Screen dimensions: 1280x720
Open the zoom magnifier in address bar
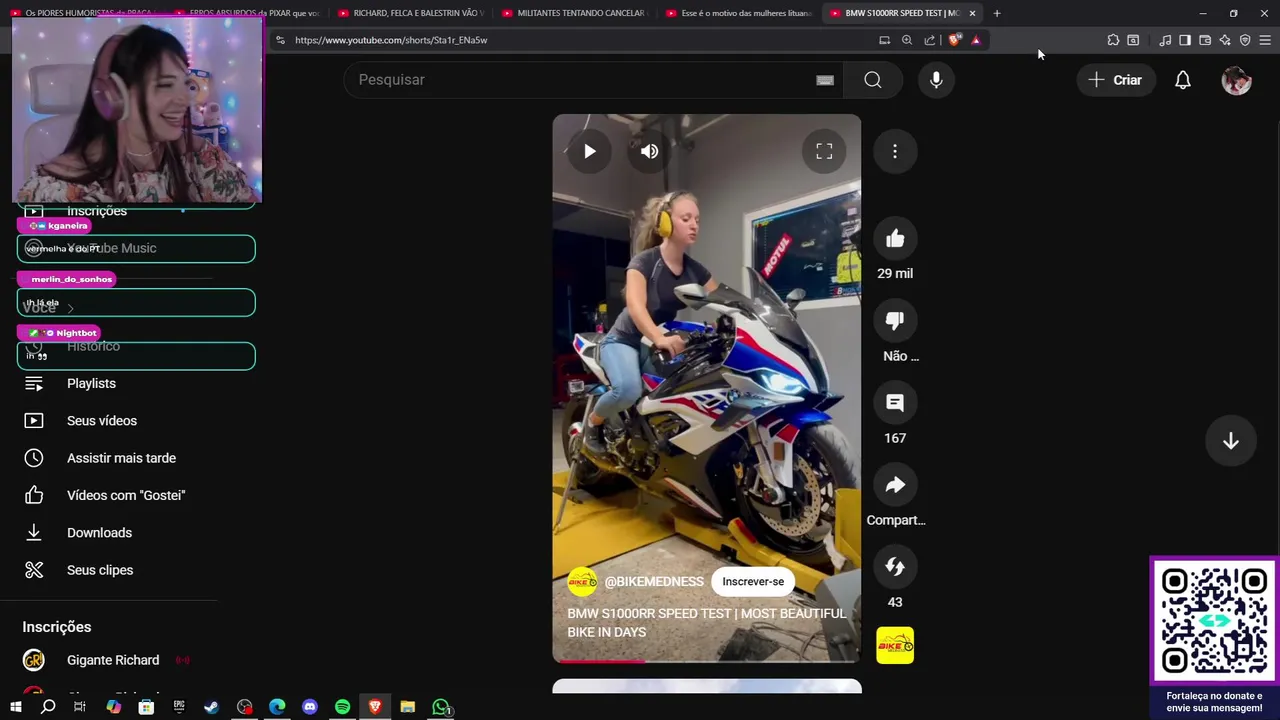click(x=907, y=40)
